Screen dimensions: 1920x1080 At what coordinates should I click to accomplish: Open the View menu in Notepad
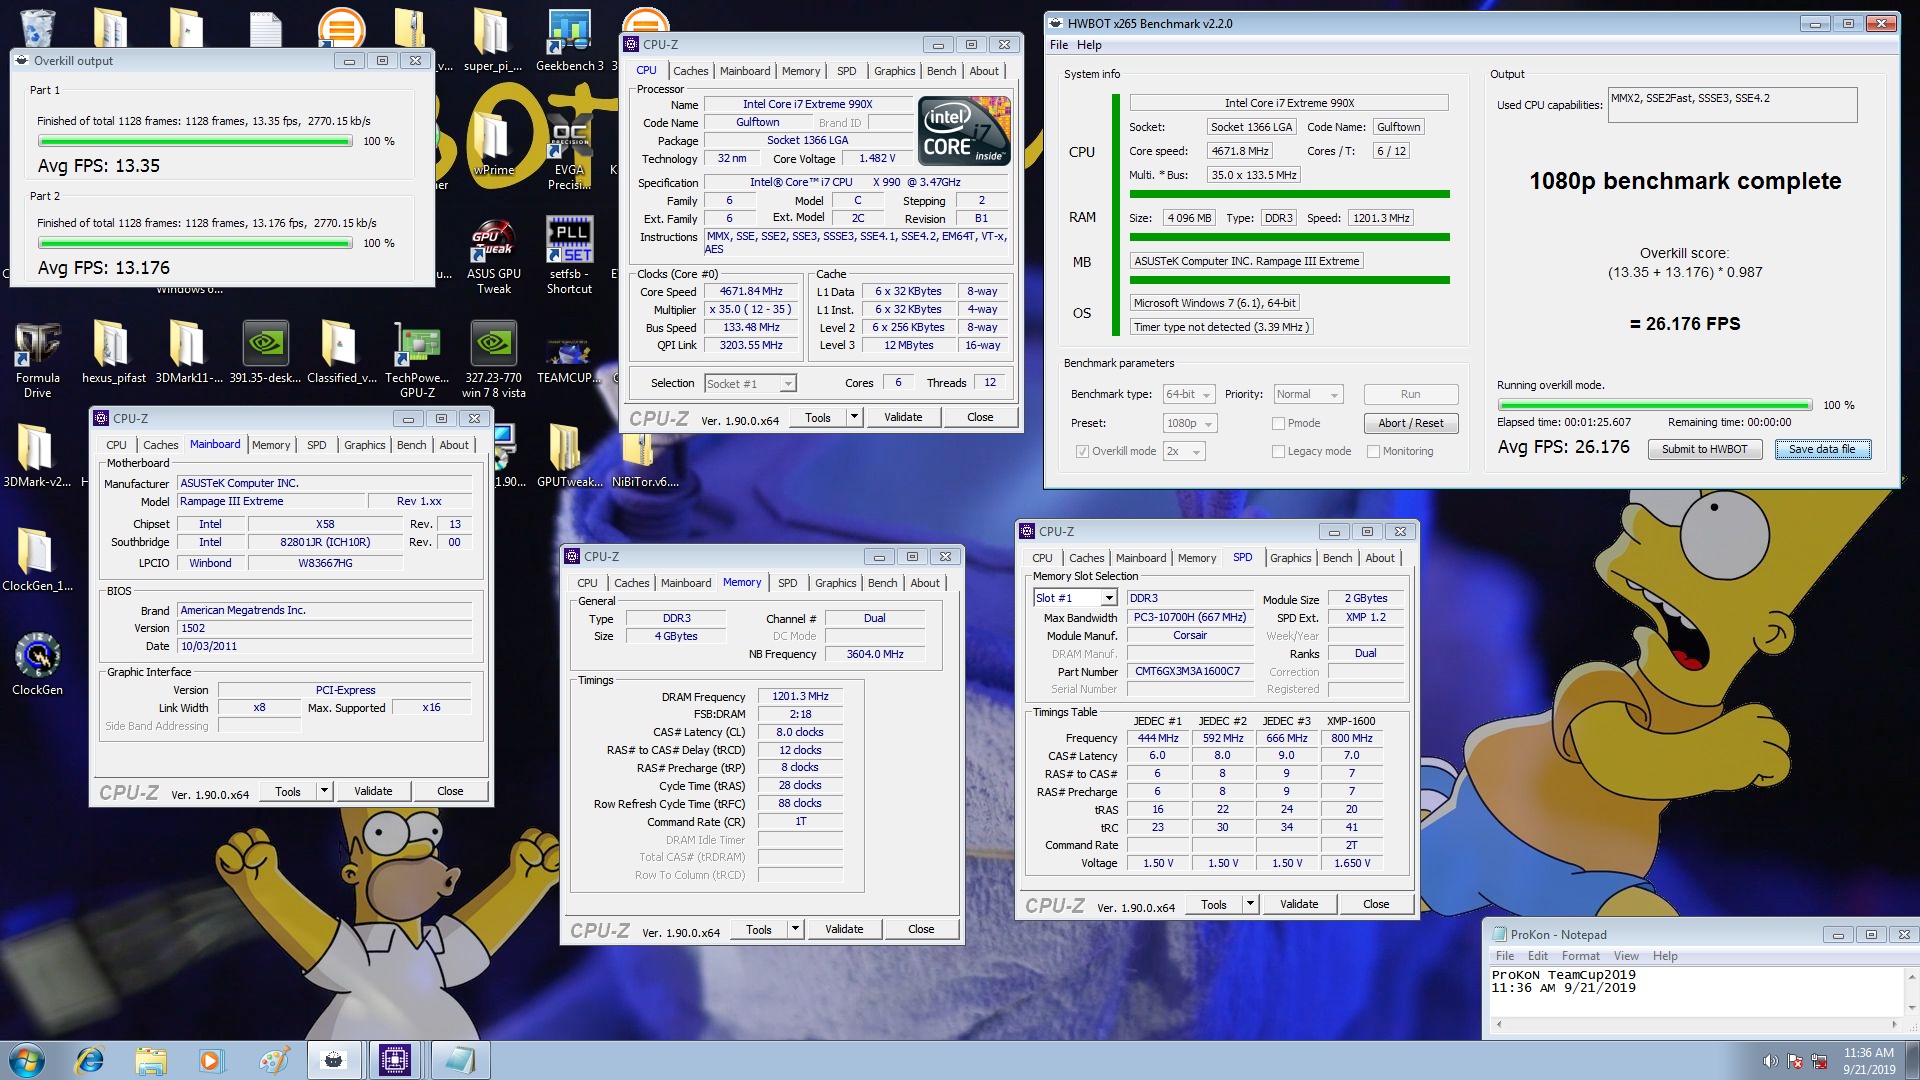(1626, 956)
